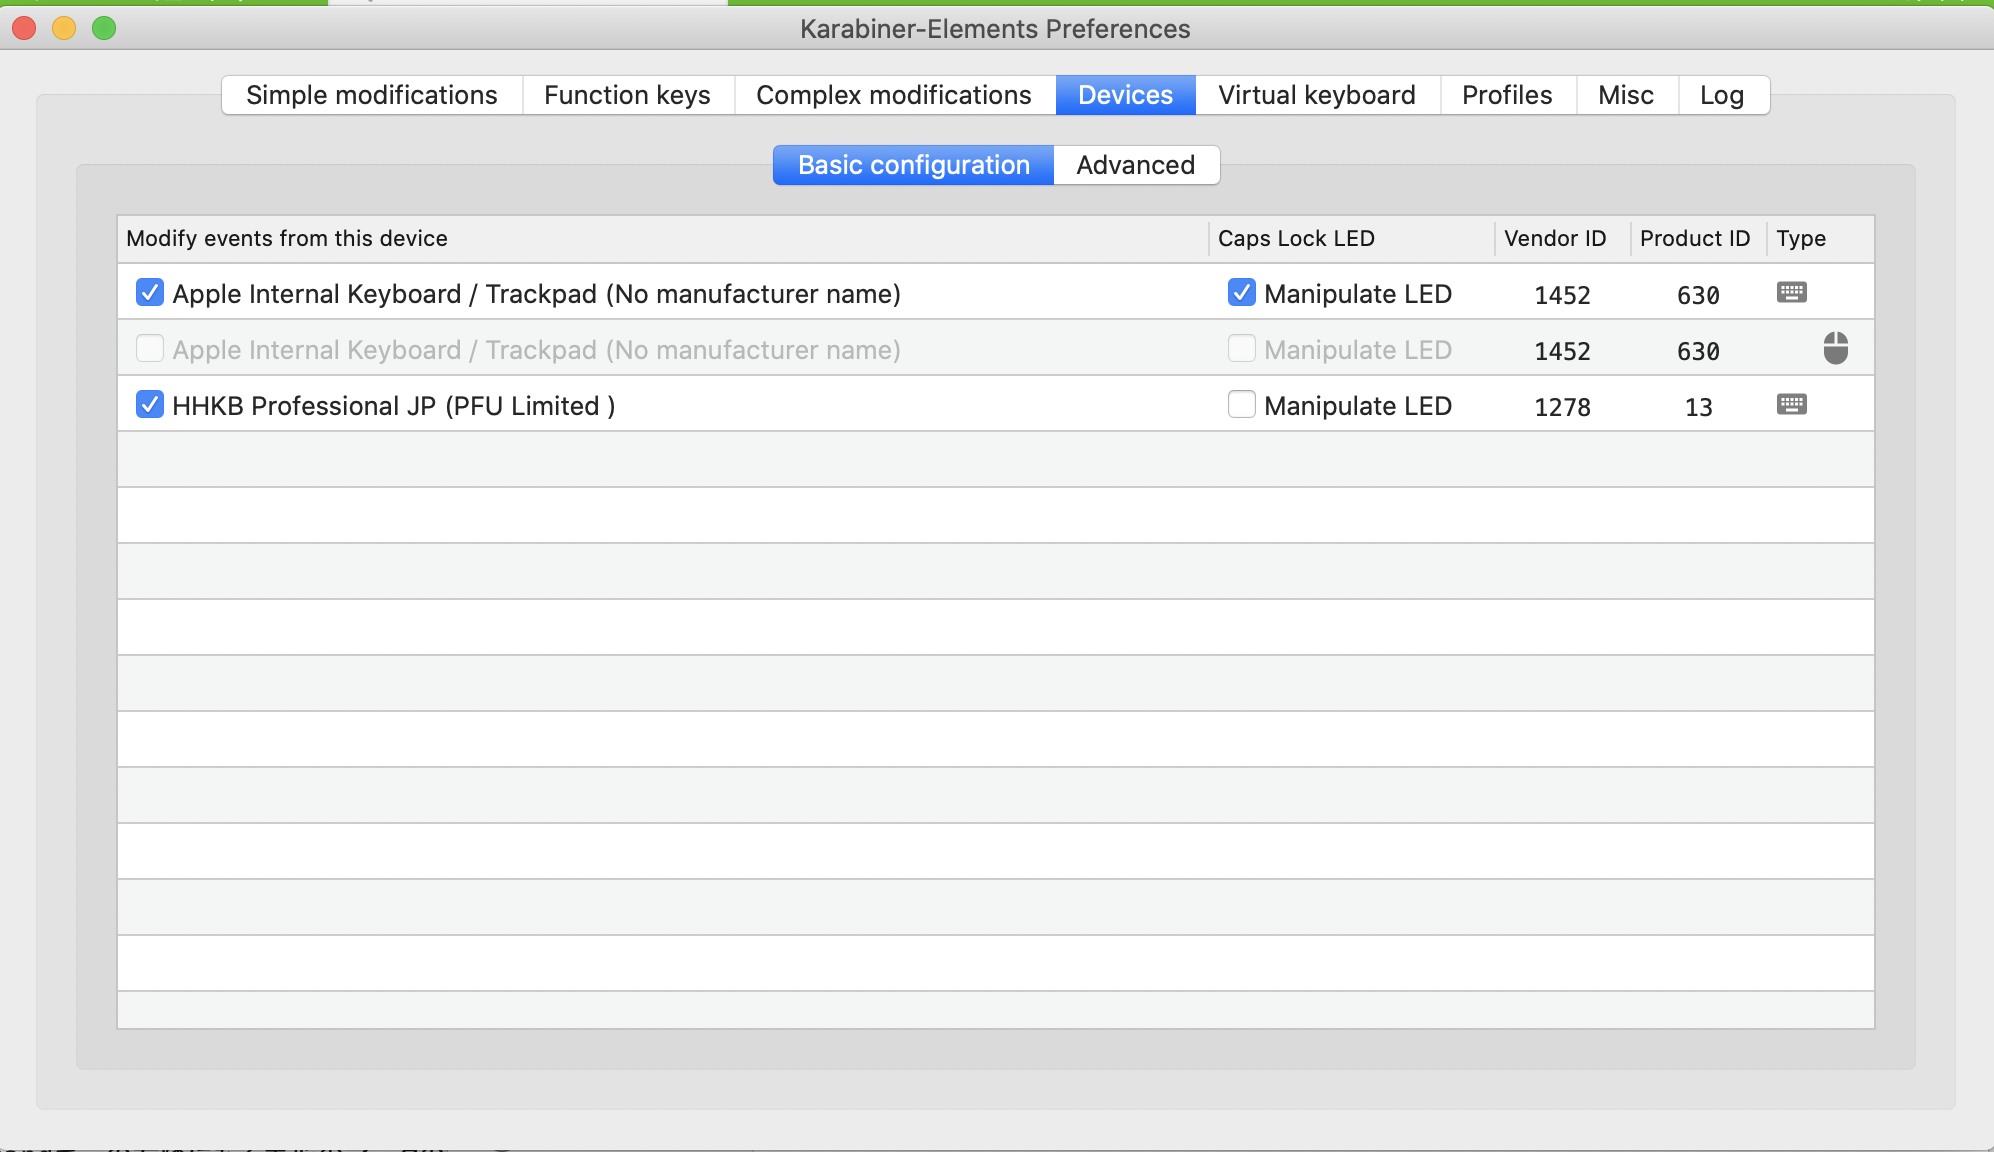
Task: Open the Simple modifications tab
Action: 372,95
